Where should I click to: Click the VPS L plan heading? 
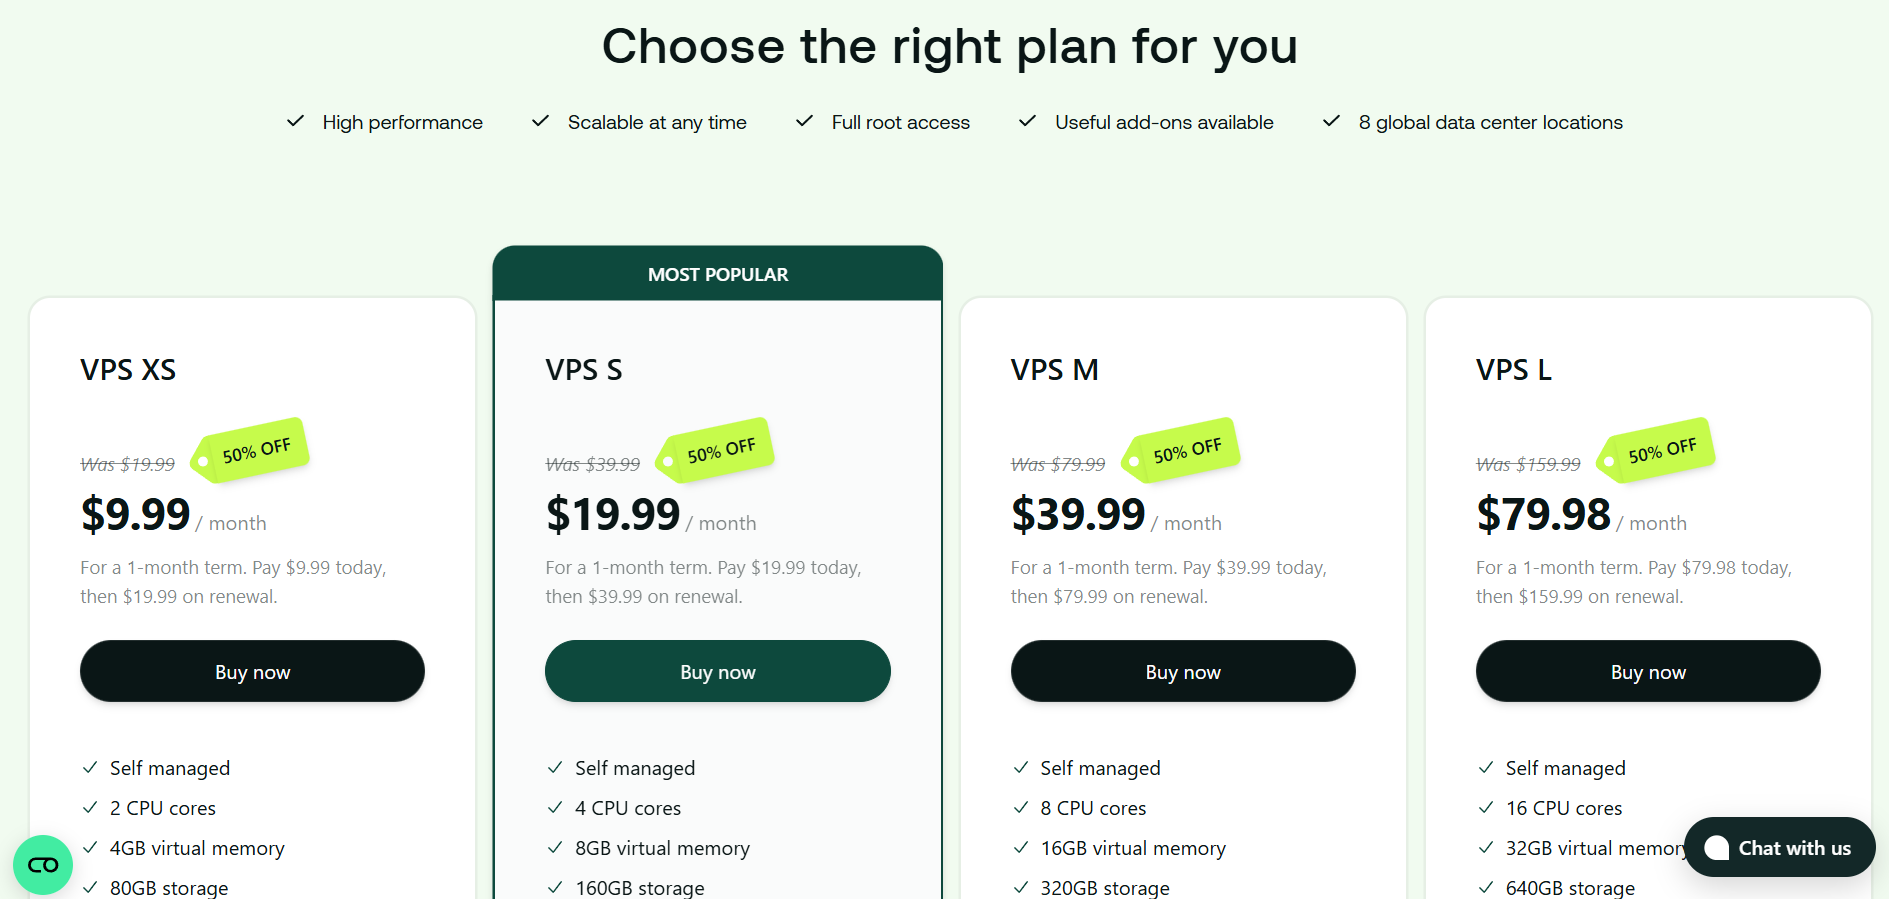tap(1513, 370)
